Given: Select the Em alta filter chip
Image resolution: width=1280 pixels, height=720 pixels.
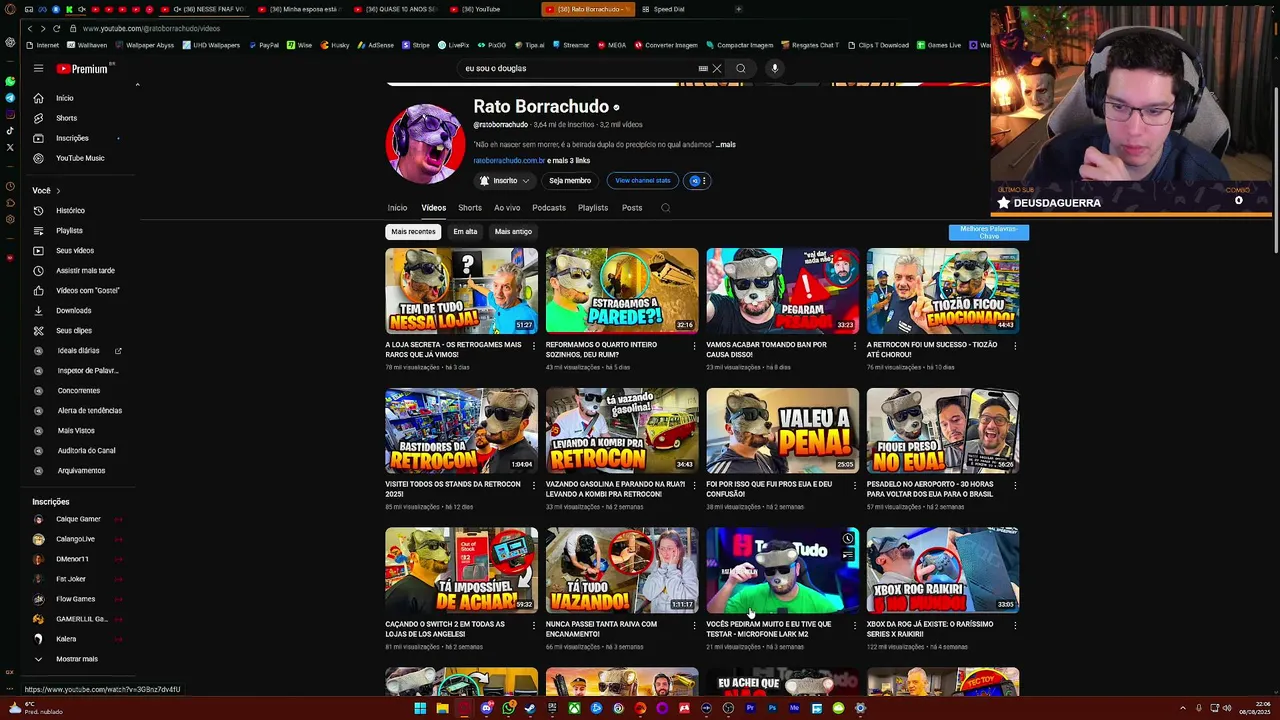Looking at the screenshot, I should tap(465, 231).
